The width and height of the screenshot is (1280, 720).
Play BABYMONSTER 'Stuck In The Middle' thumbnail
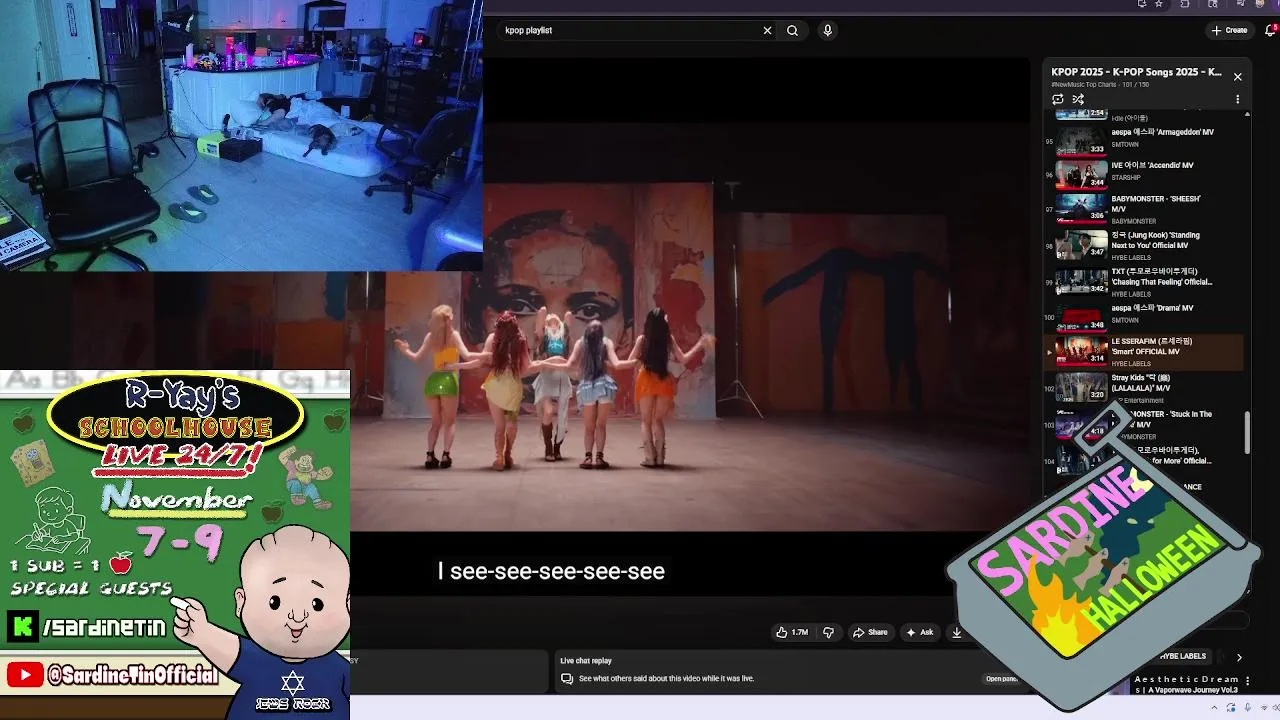1082,424
